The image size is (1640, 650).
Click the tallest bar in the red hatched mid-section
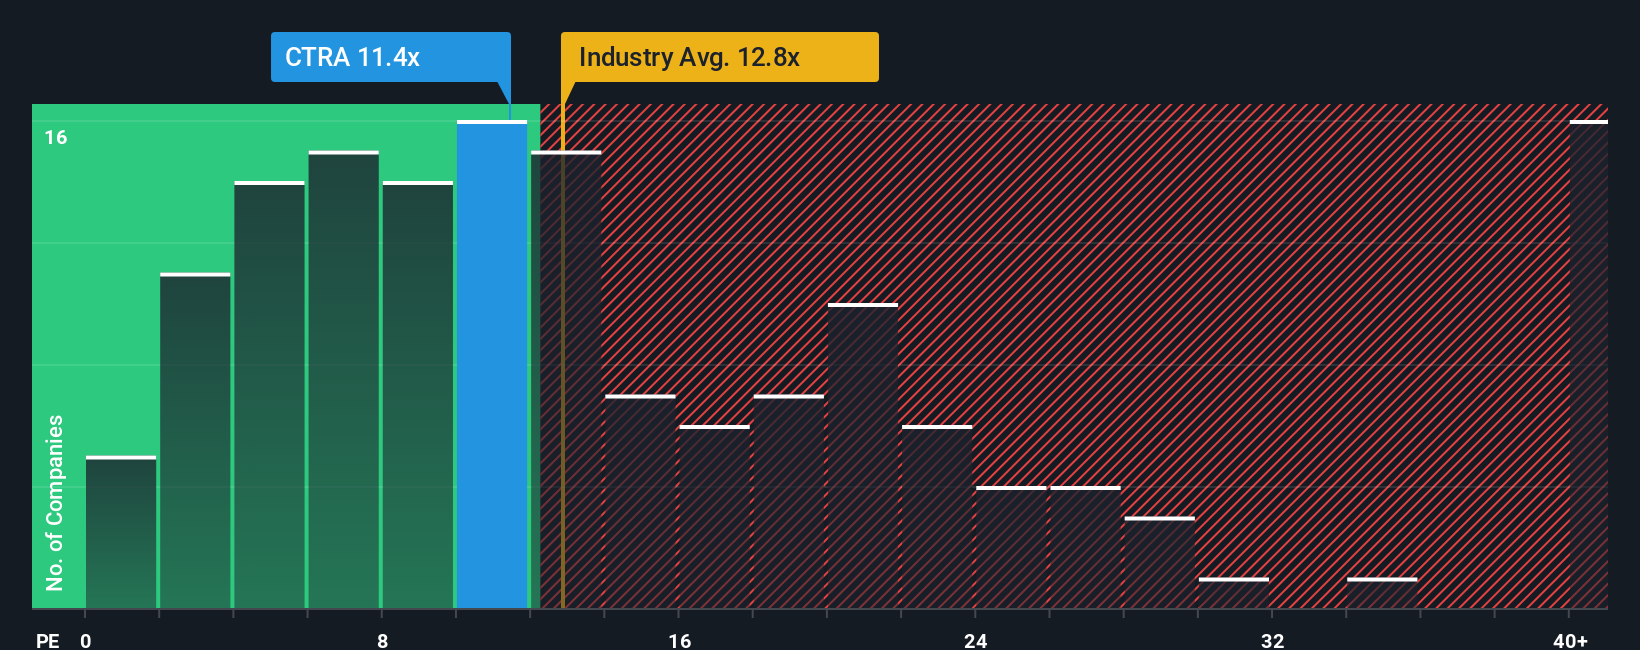click(863, 456)
